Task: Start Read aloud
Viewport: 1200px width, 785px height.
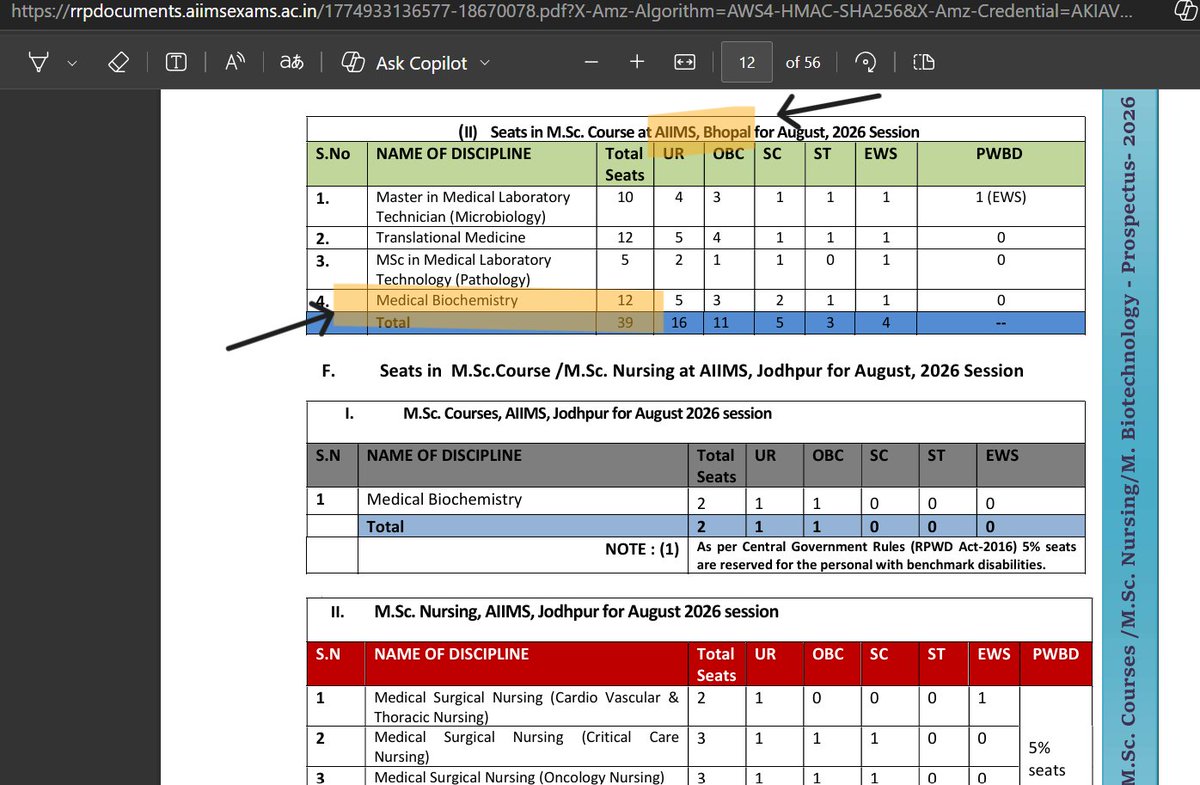Action: (235, 62)
